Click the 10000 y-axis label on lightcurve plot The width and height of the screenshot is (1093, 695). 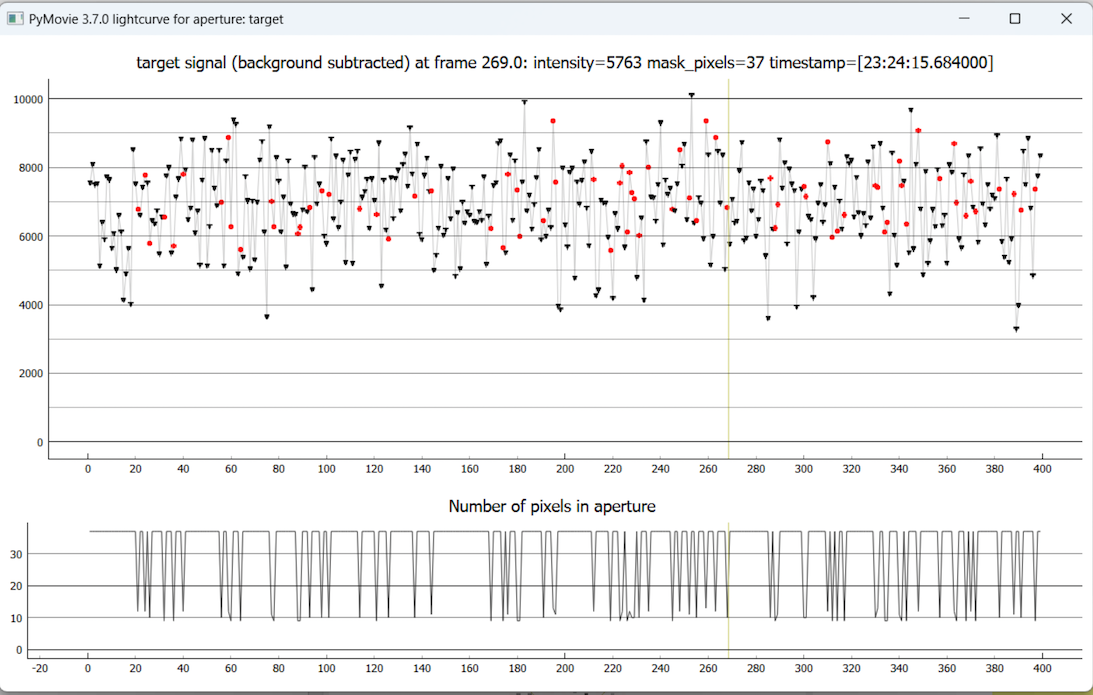[25, 99]
